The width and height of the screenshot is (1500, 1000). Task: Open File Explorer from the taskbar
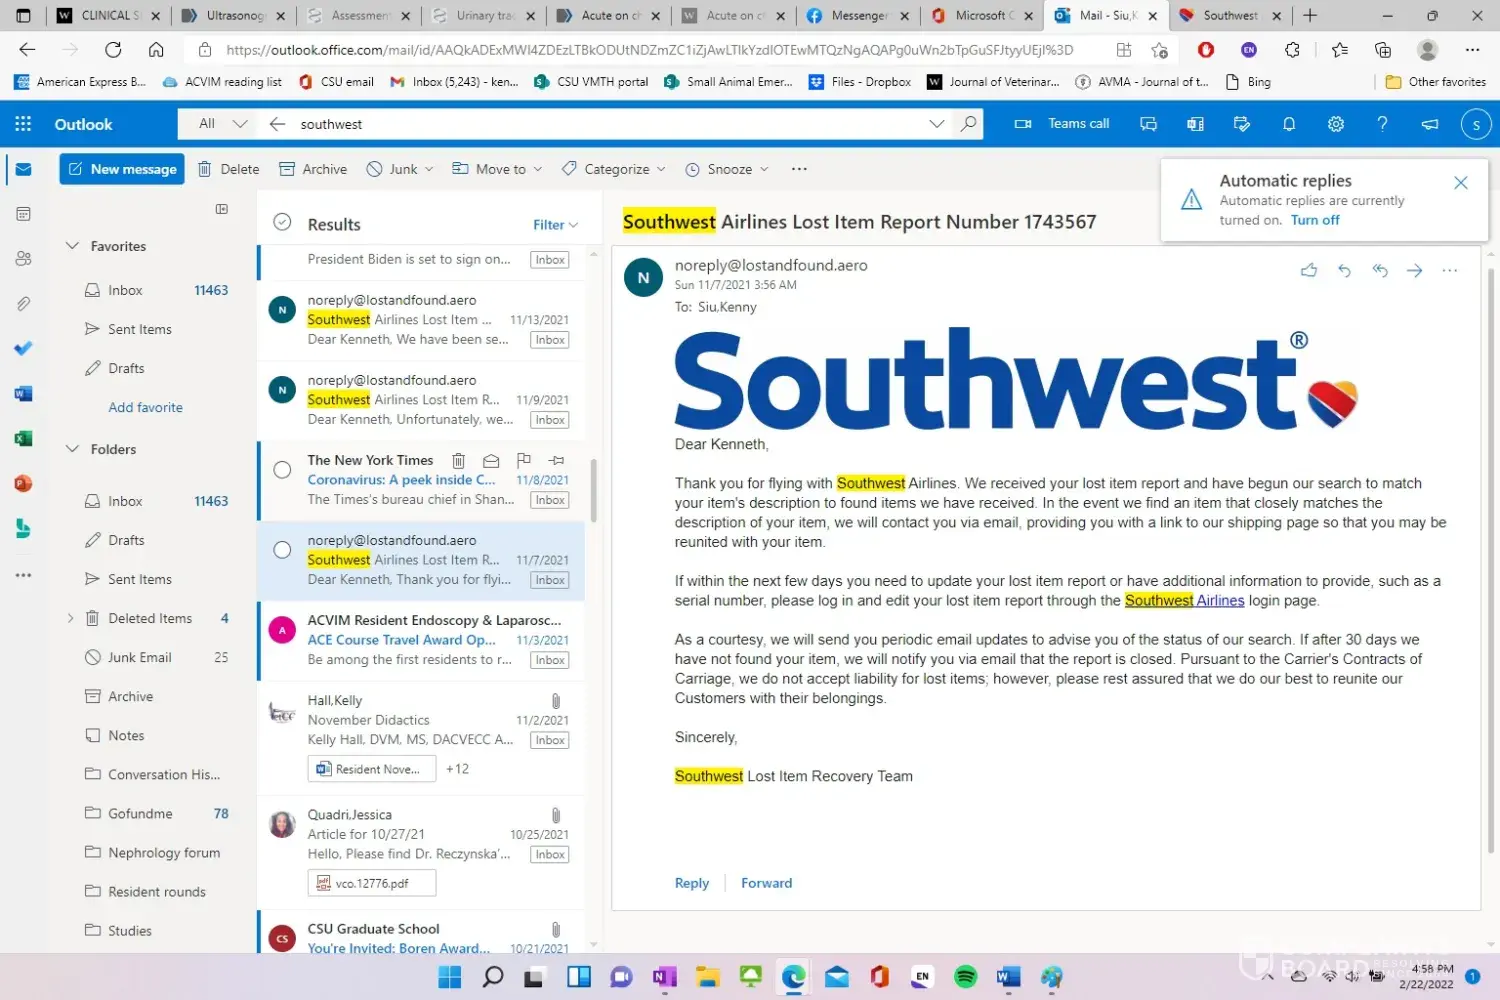pos(707,977)
